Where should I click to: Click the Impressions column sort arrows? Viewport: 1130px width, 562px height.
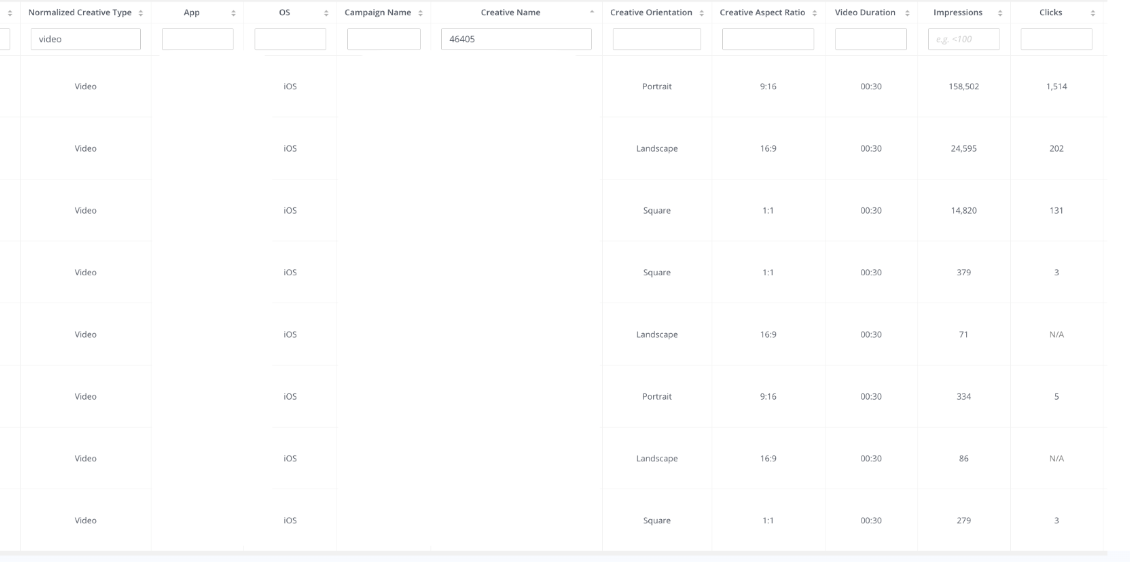1000,13
